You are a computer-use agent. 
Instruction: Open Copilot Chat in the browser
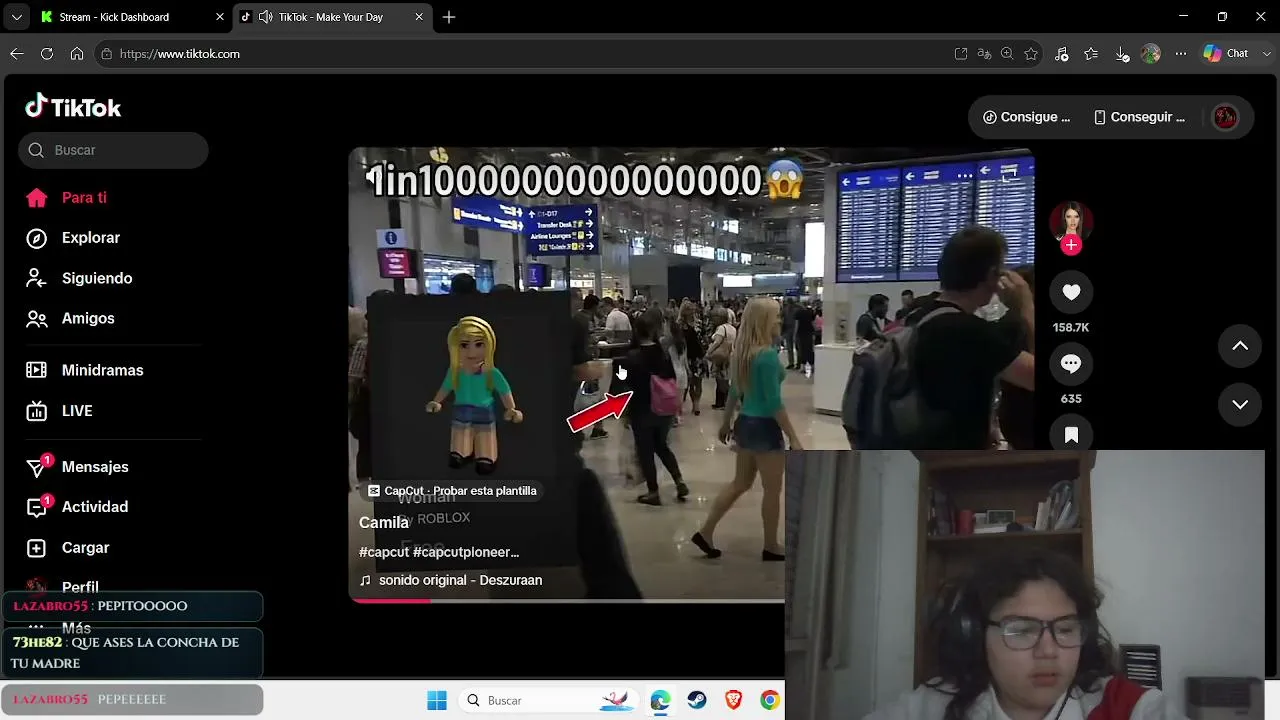click(x=1227, y=54)
